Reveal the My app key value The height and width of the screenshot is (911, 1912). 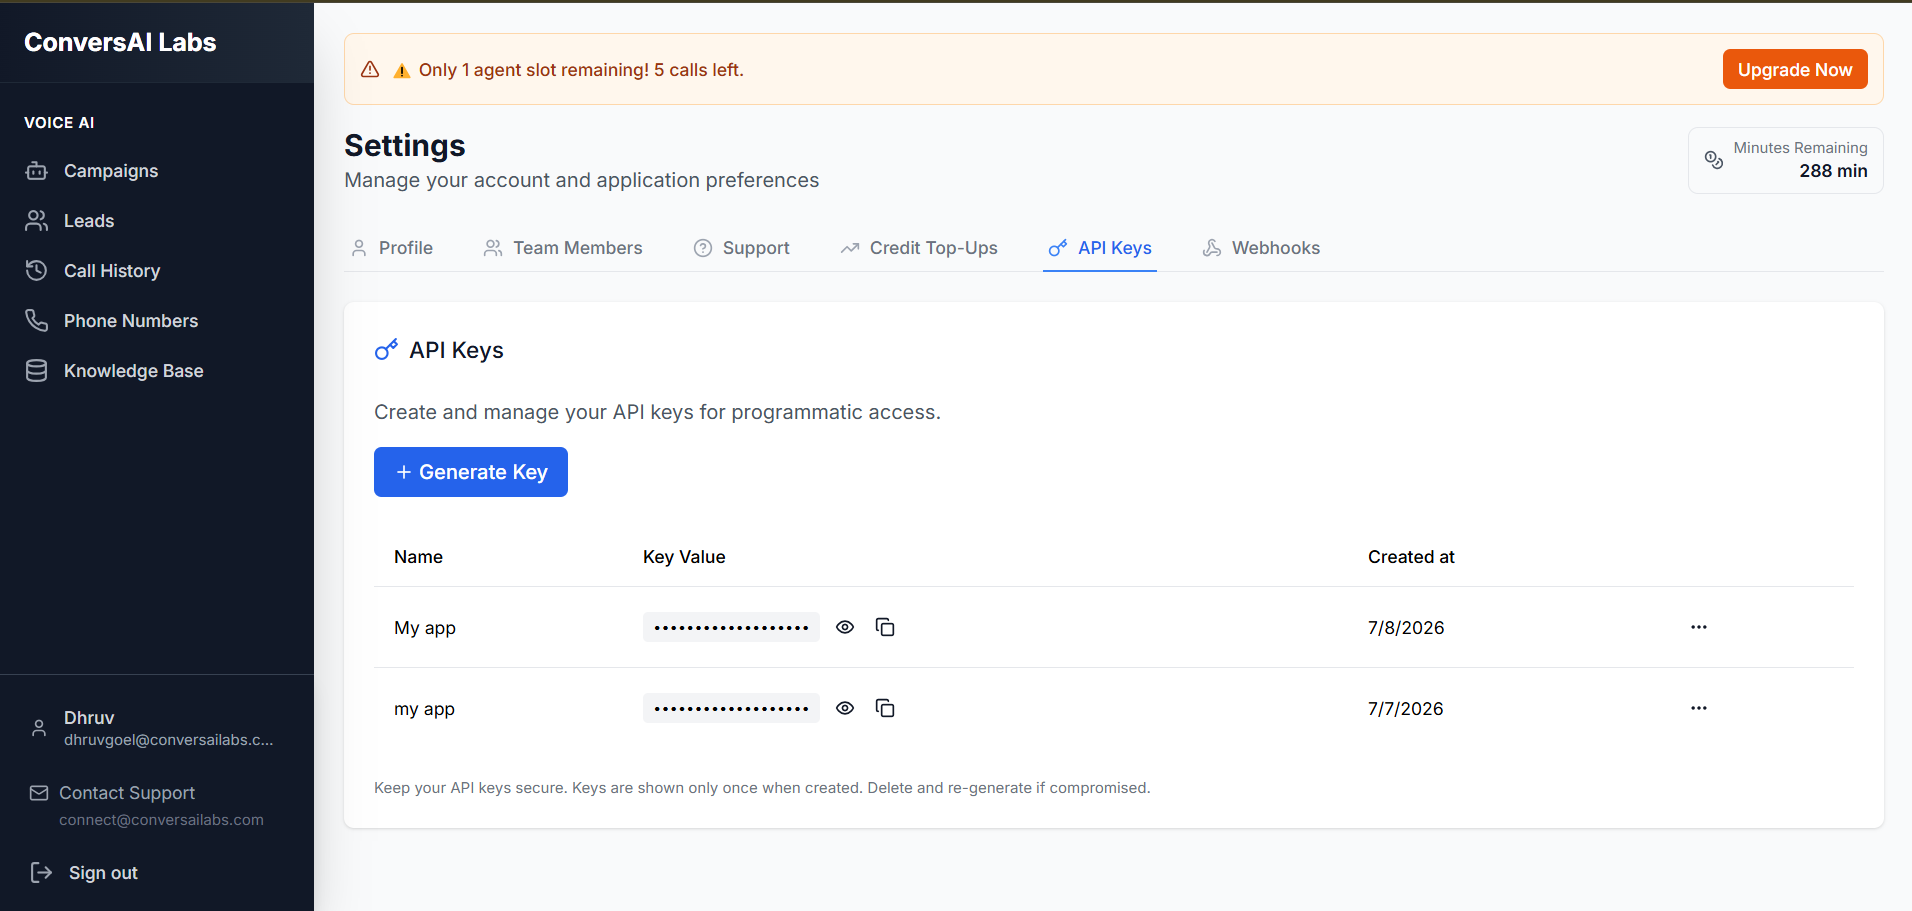[x=845, y=627]
